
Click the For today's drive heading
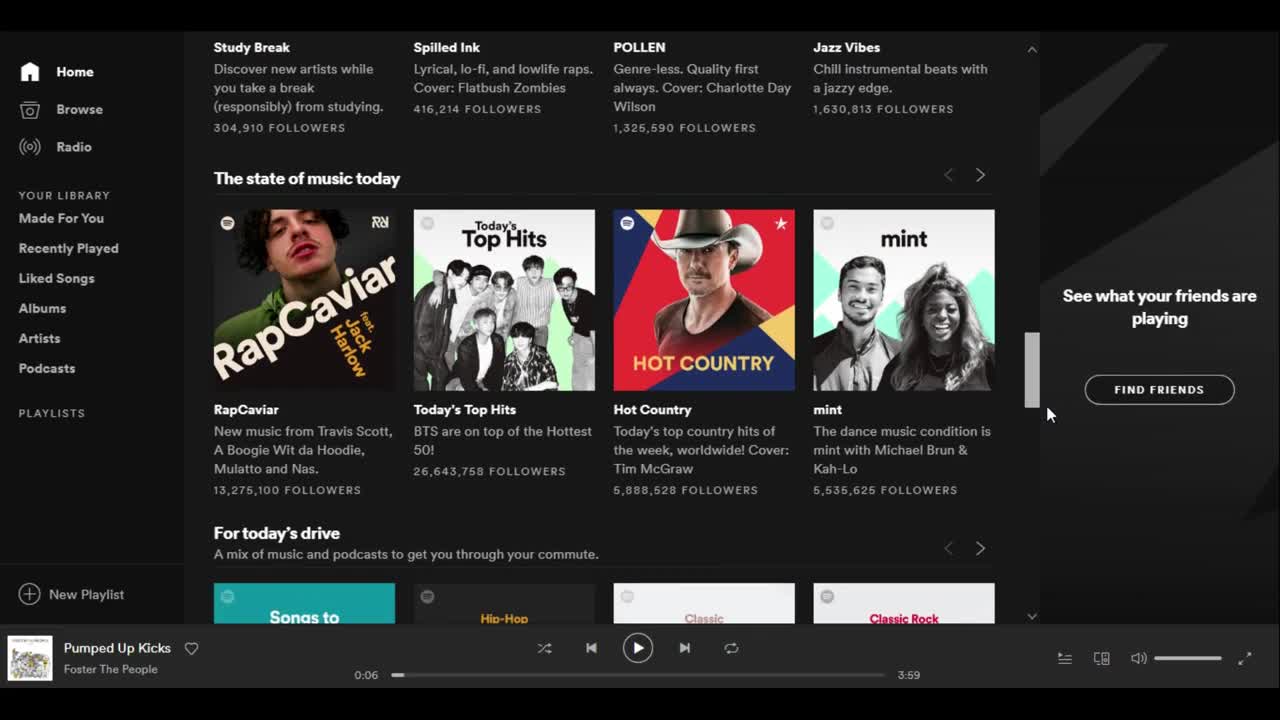pyautogui.click(x=277, y=533)
